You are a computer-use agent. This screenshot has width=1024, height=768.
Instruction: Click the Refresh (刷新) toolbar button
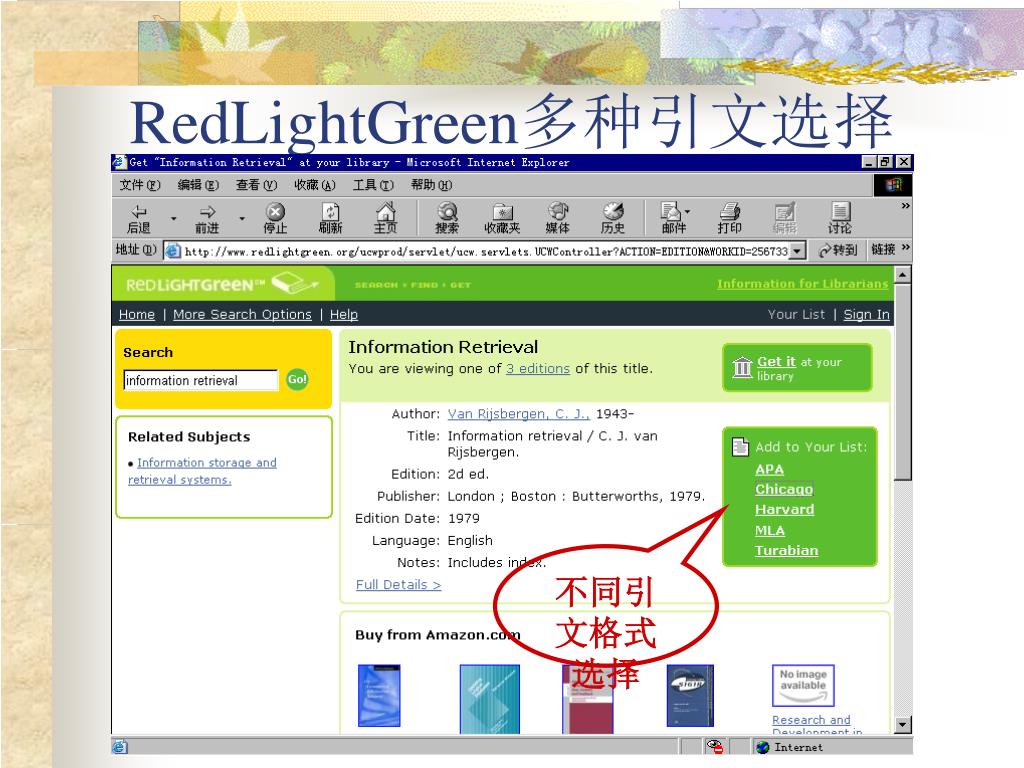(330, 219)
